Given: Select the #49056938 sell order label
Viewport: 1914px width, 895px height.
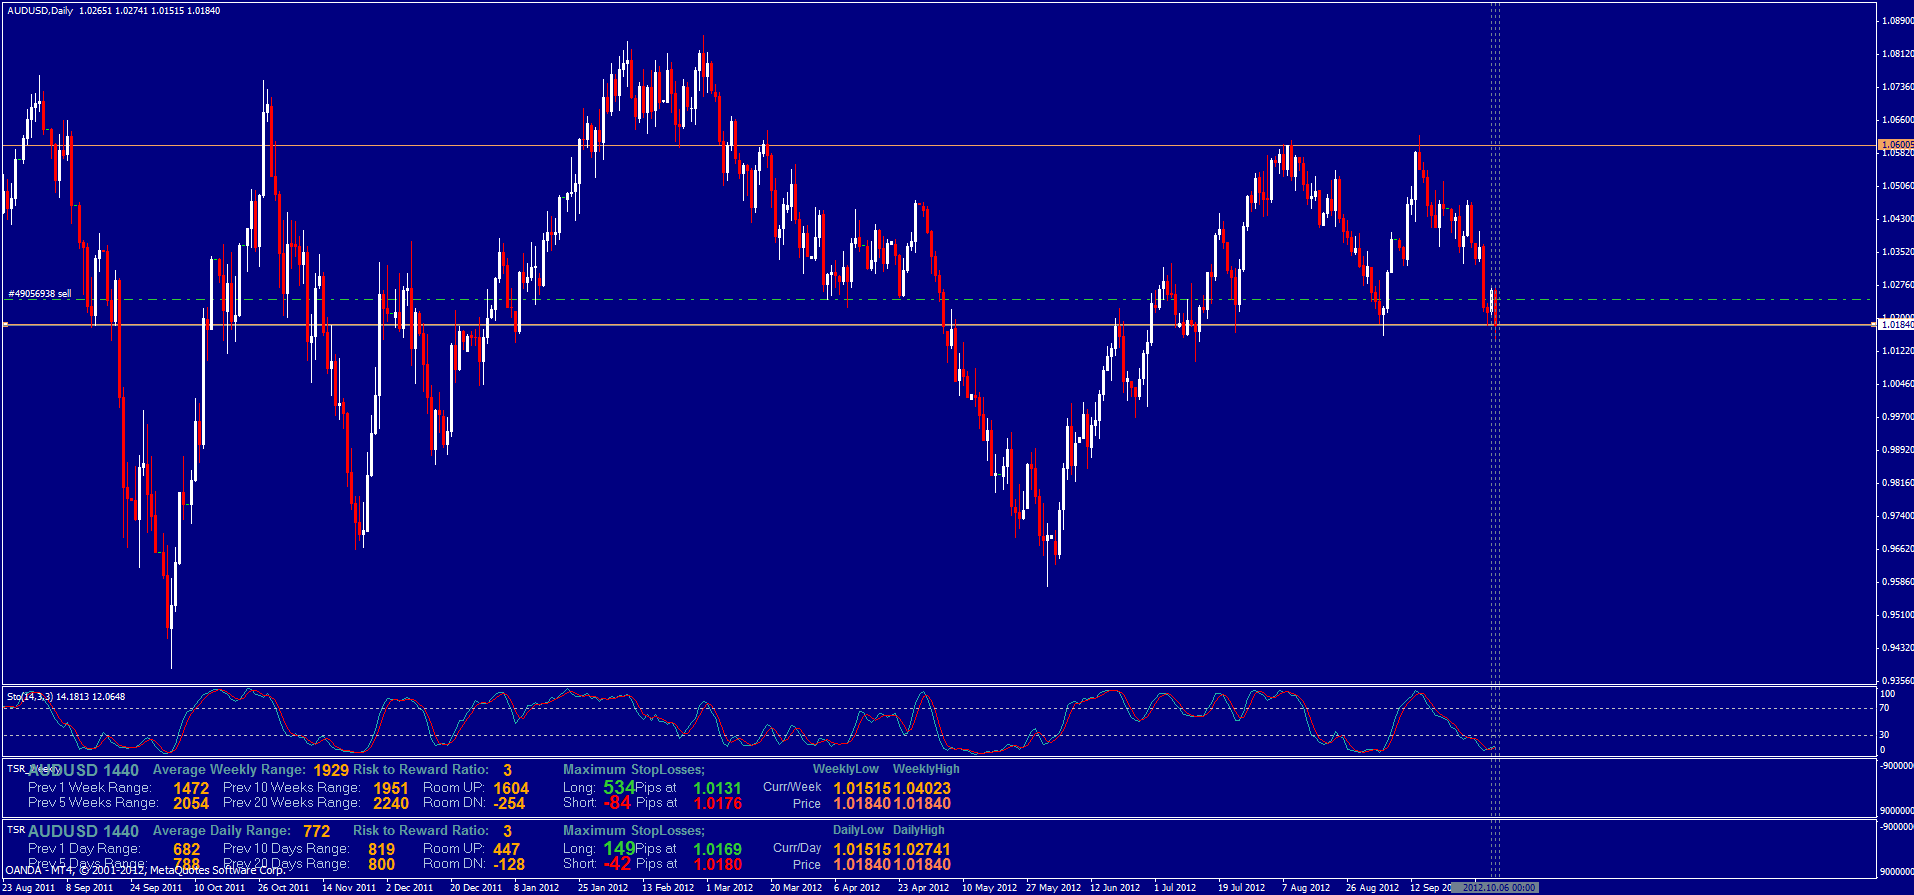Looking at the screenshot, I should tap(40, 294).
